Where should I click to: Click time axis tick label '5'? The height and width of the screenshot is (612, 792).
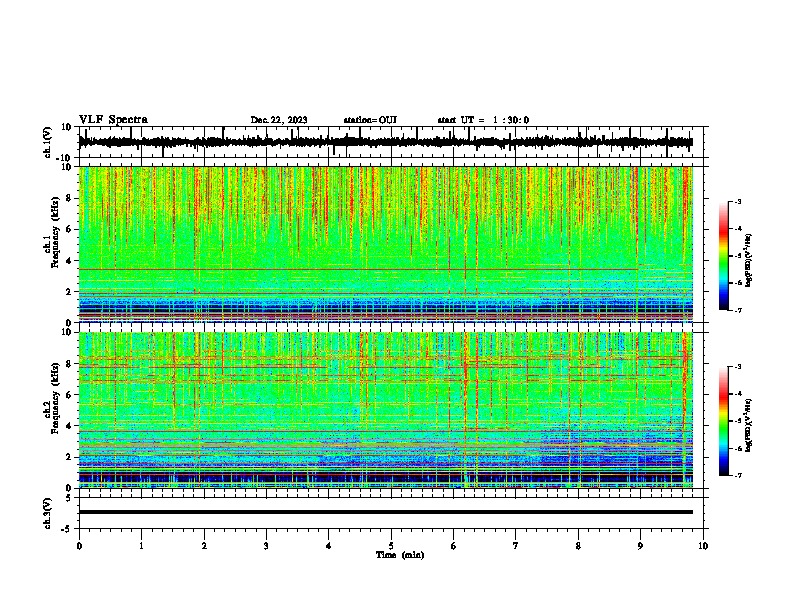[391, 546]
